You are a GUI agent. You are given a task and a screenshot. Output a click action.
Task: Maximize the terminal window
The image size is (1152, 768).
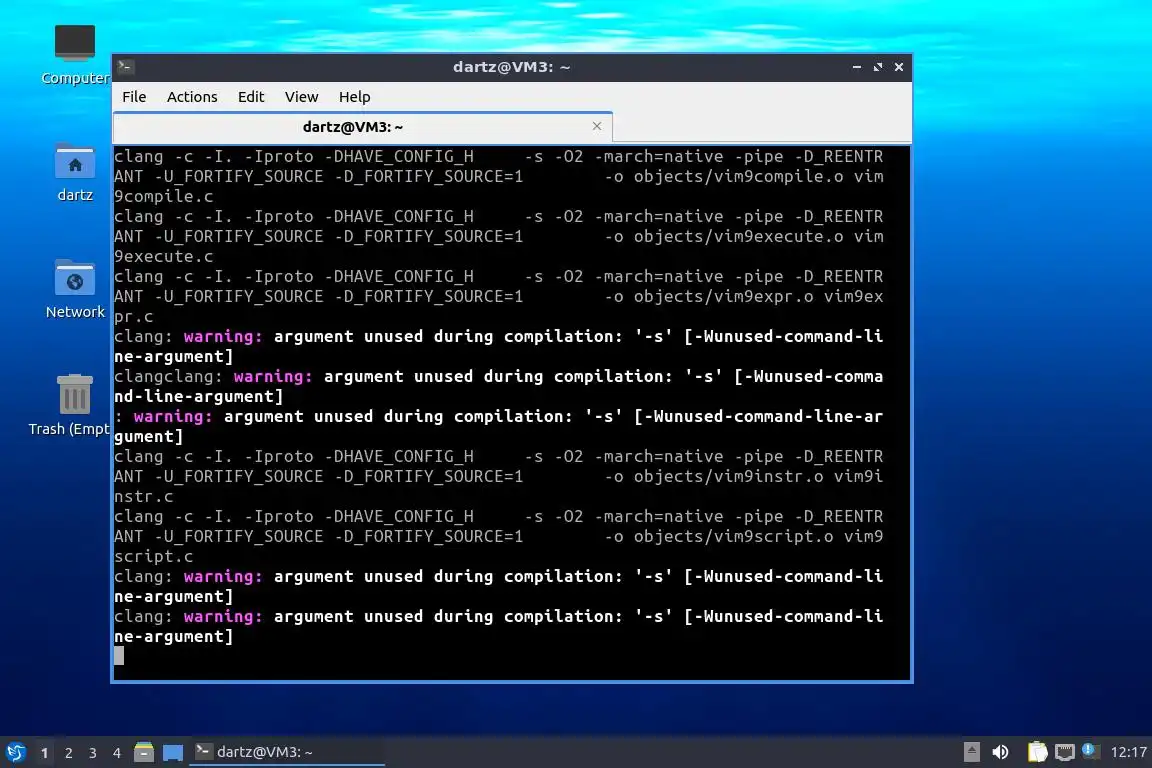pyautogui.click(x=878, y=67)
